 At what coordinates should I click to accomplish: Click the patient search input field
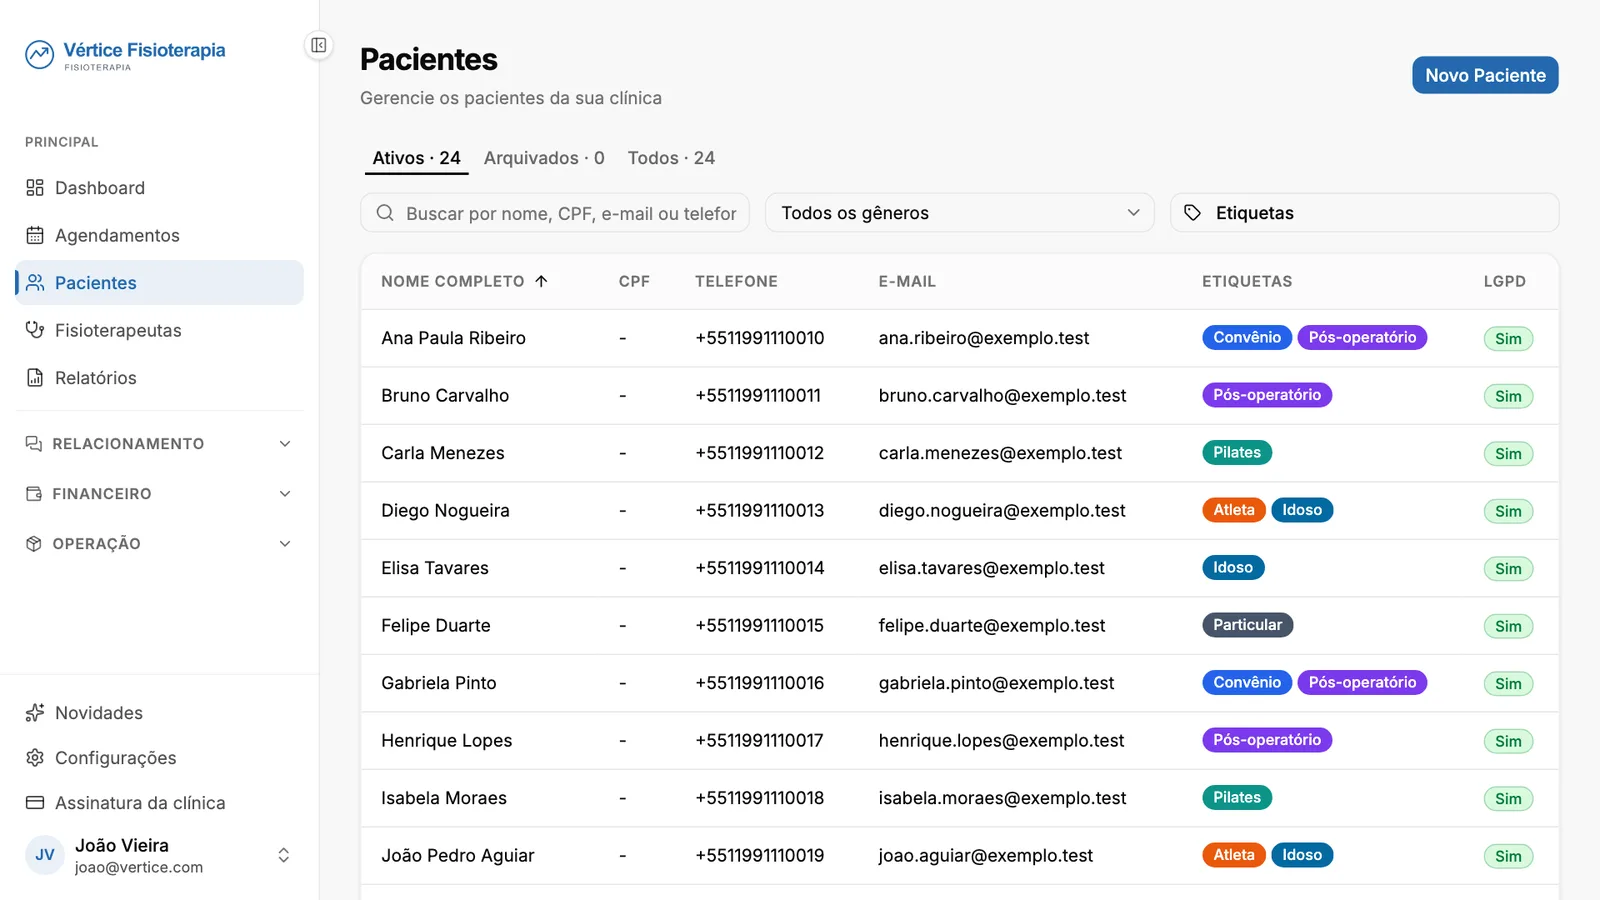555,213
